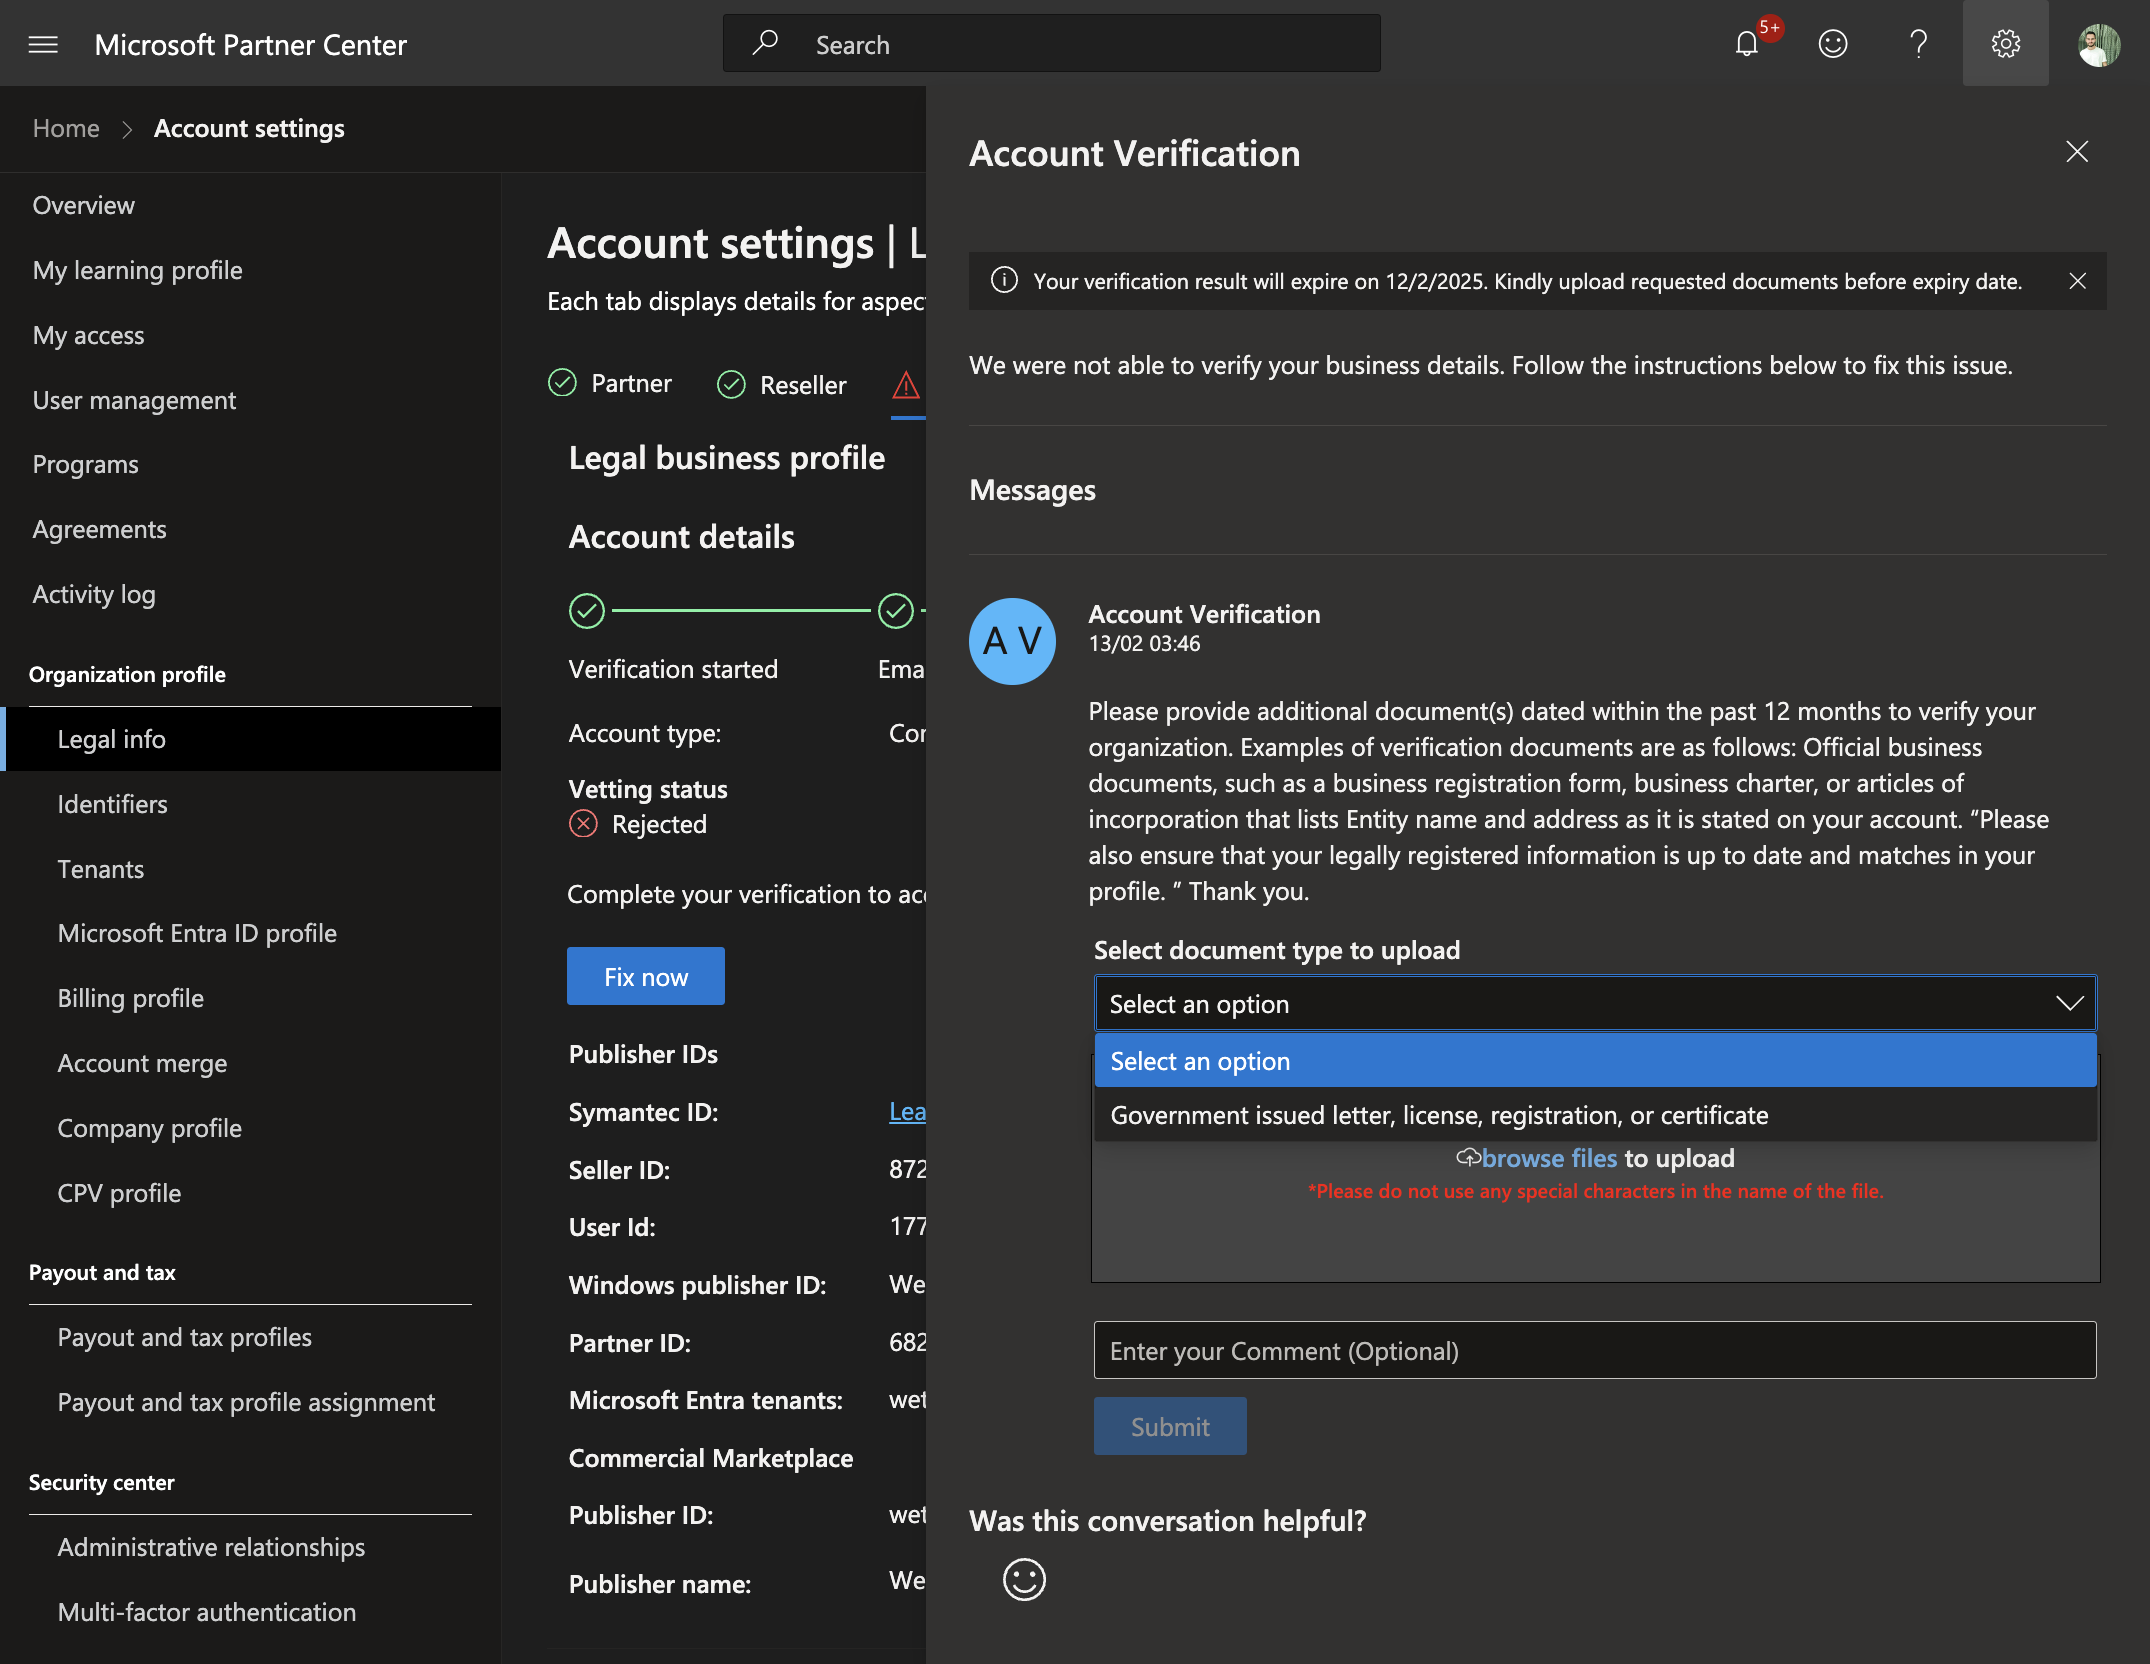This screenshot has height=1664, width=2150.
Task: Rate conversation with smiley face icon
Action: click(1024, 1579)
